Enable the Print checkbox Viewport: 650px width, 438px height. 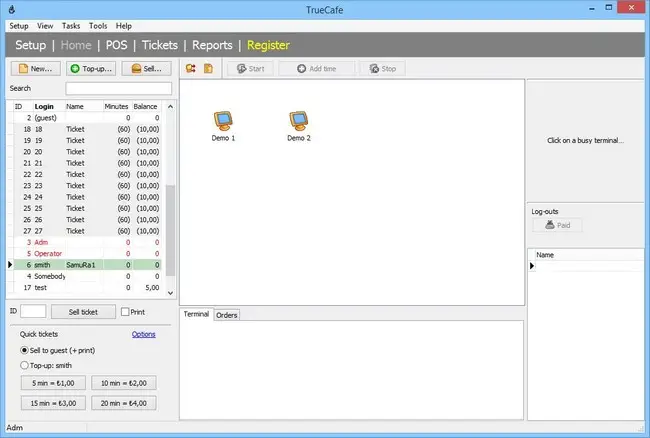(125, 312)
